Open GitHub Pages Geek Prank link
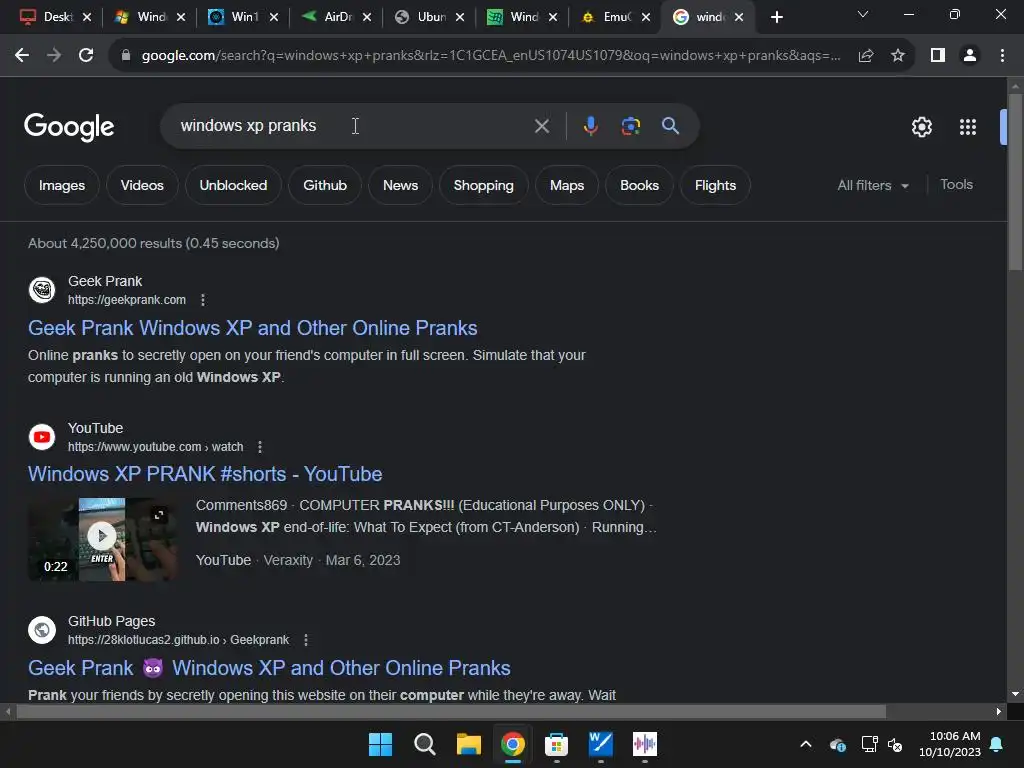The height and width of the screenshot is (768, 1024). point(269,668)
